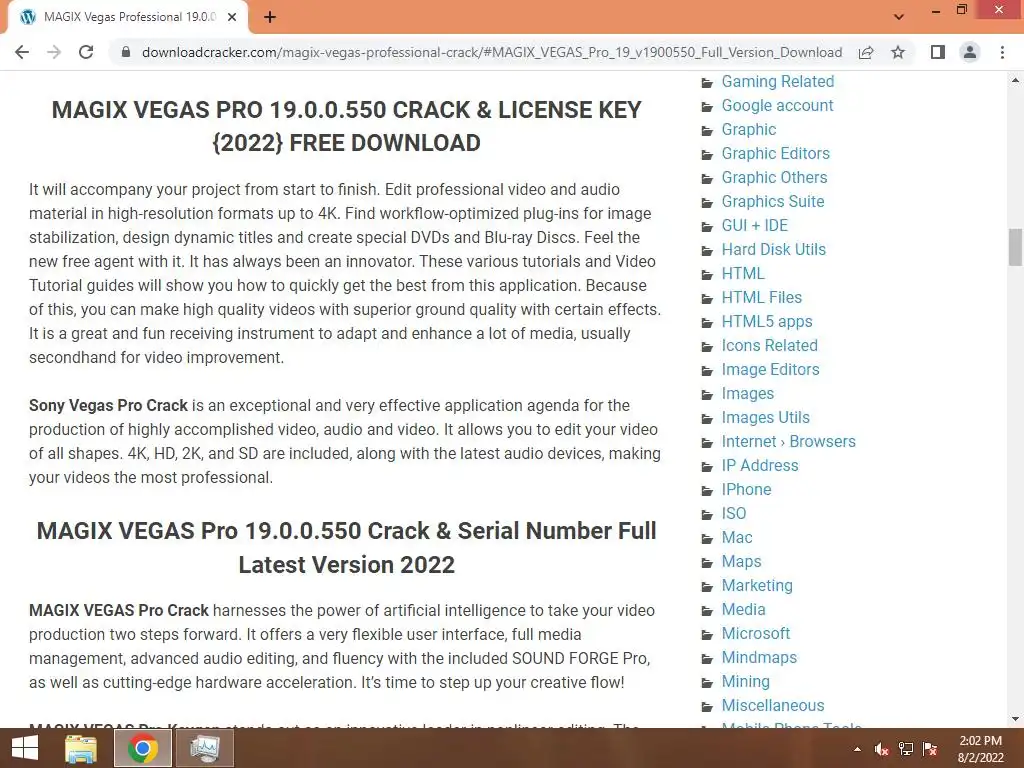
Task: Open File Explorer from taskbar
Action: 81,748
